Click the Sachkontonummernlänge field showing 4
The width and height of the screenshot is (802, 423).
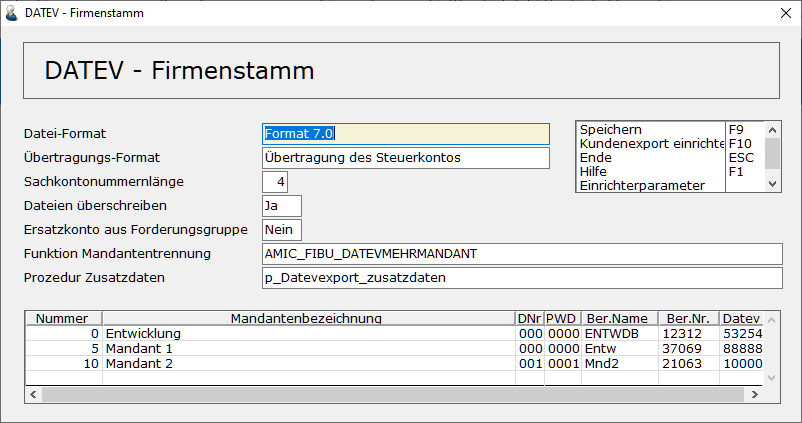(x=275, y=182)
